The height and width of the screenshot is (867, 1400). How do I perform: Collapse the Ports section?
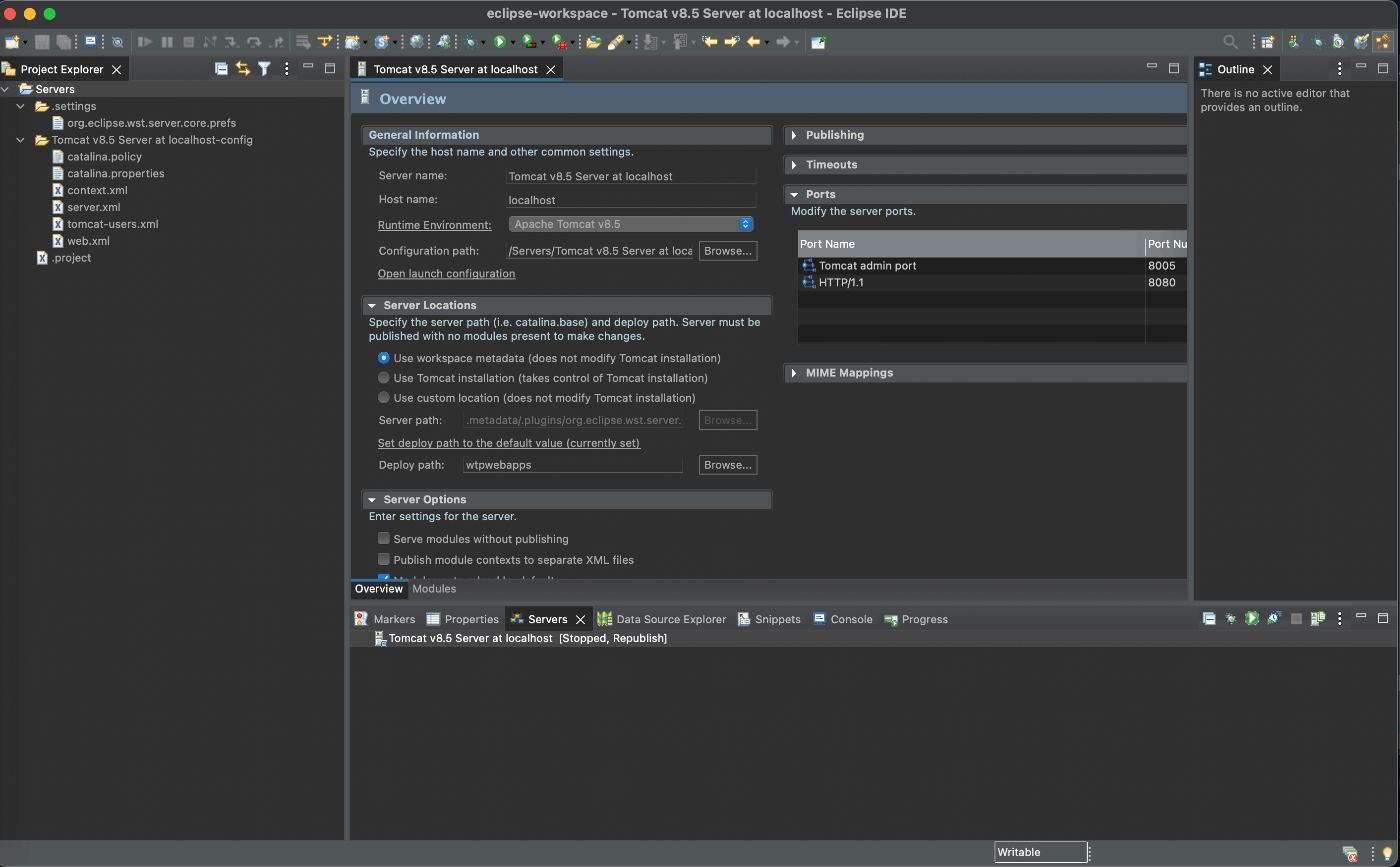[794, 195]
